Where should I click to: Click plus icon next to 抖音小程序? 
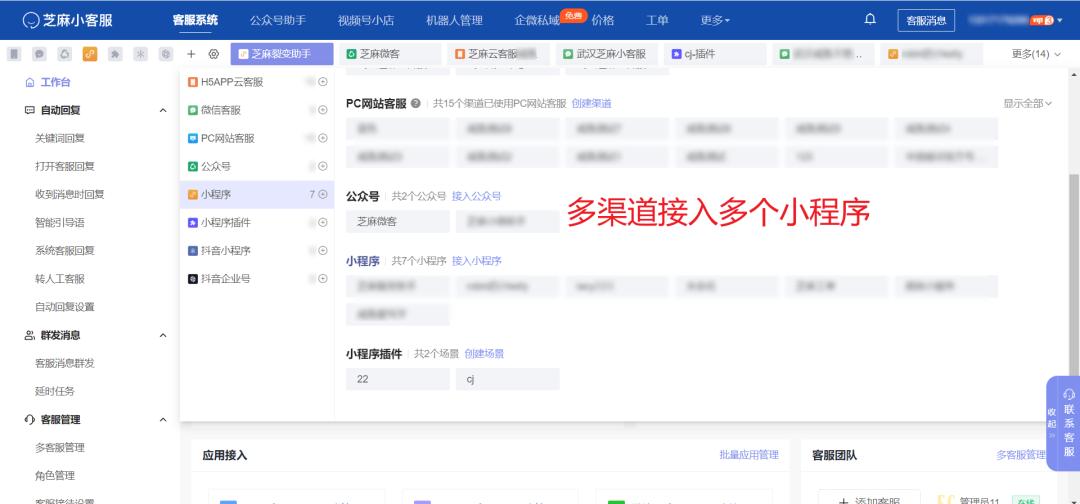[x=323, y=251]
